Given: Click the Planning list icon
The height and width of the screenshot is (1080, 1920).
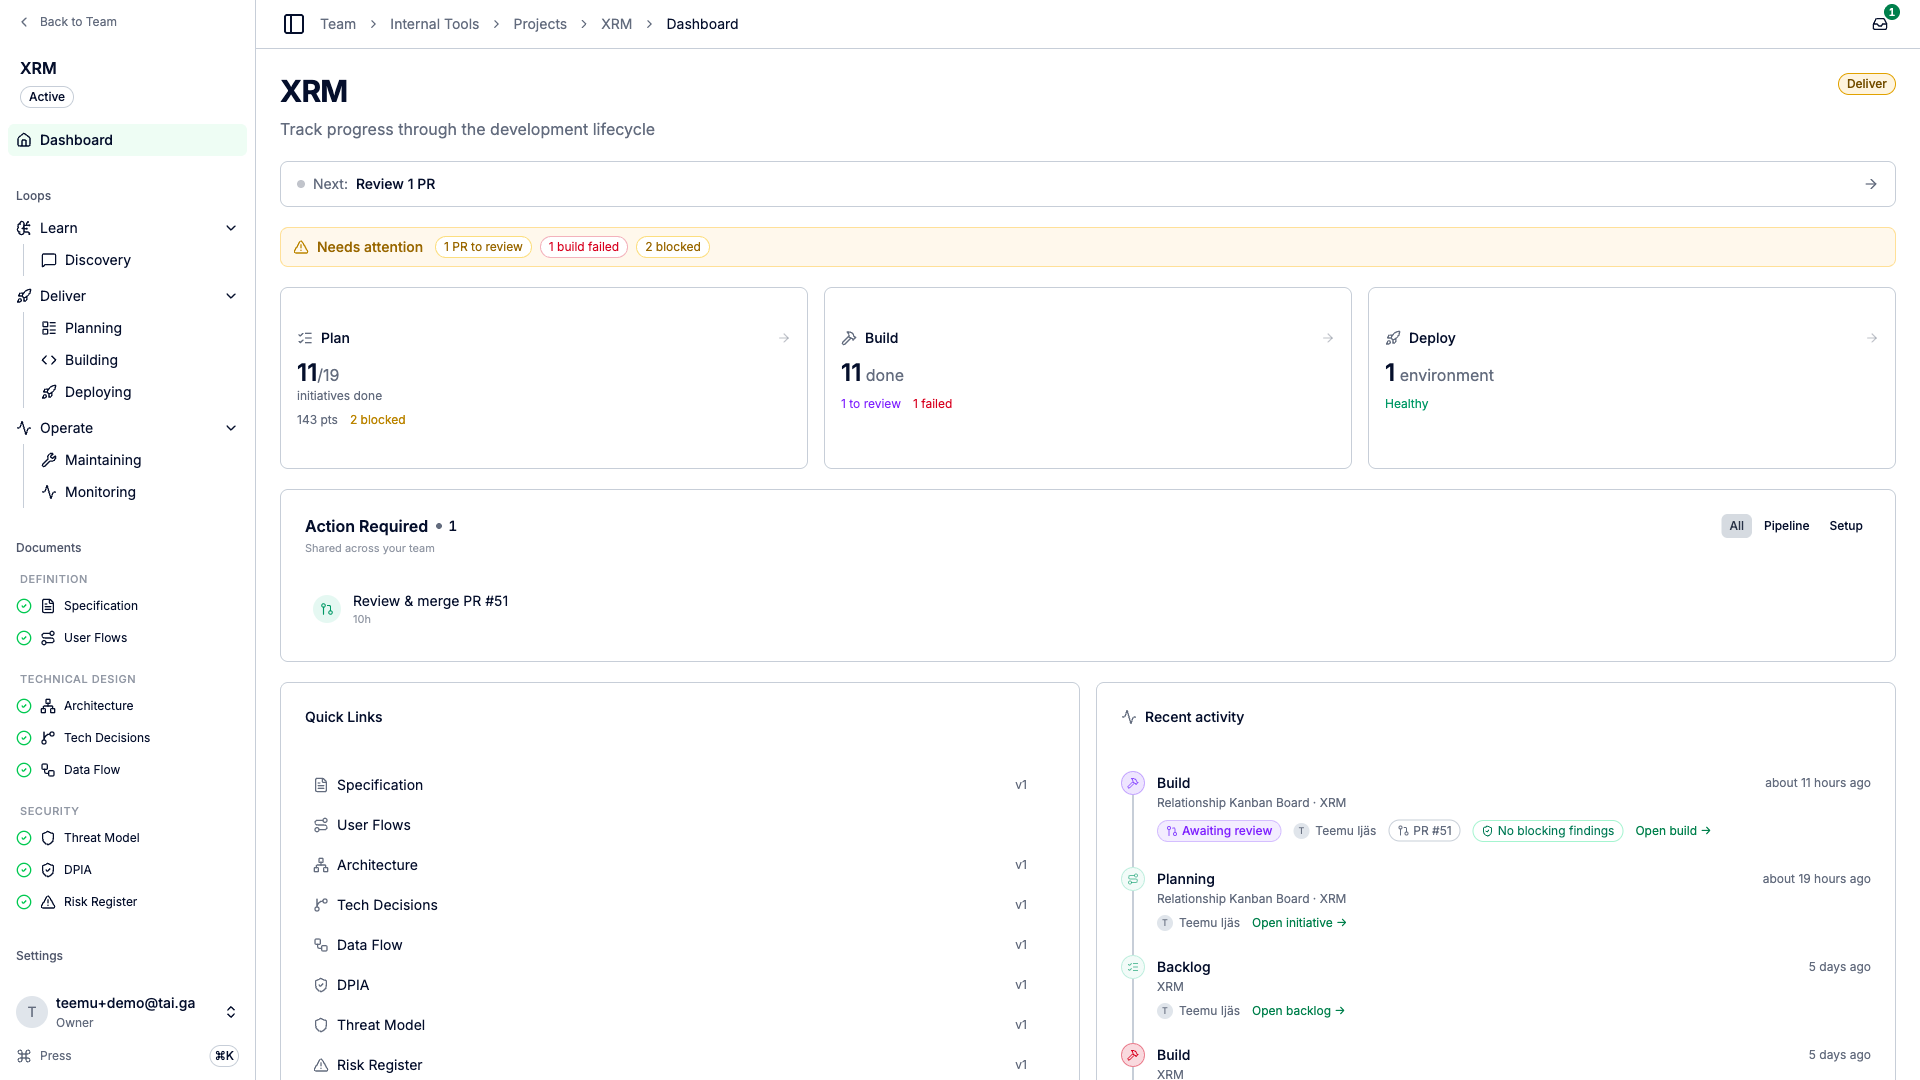Looking at the screenshot, I should pos(49,328).
